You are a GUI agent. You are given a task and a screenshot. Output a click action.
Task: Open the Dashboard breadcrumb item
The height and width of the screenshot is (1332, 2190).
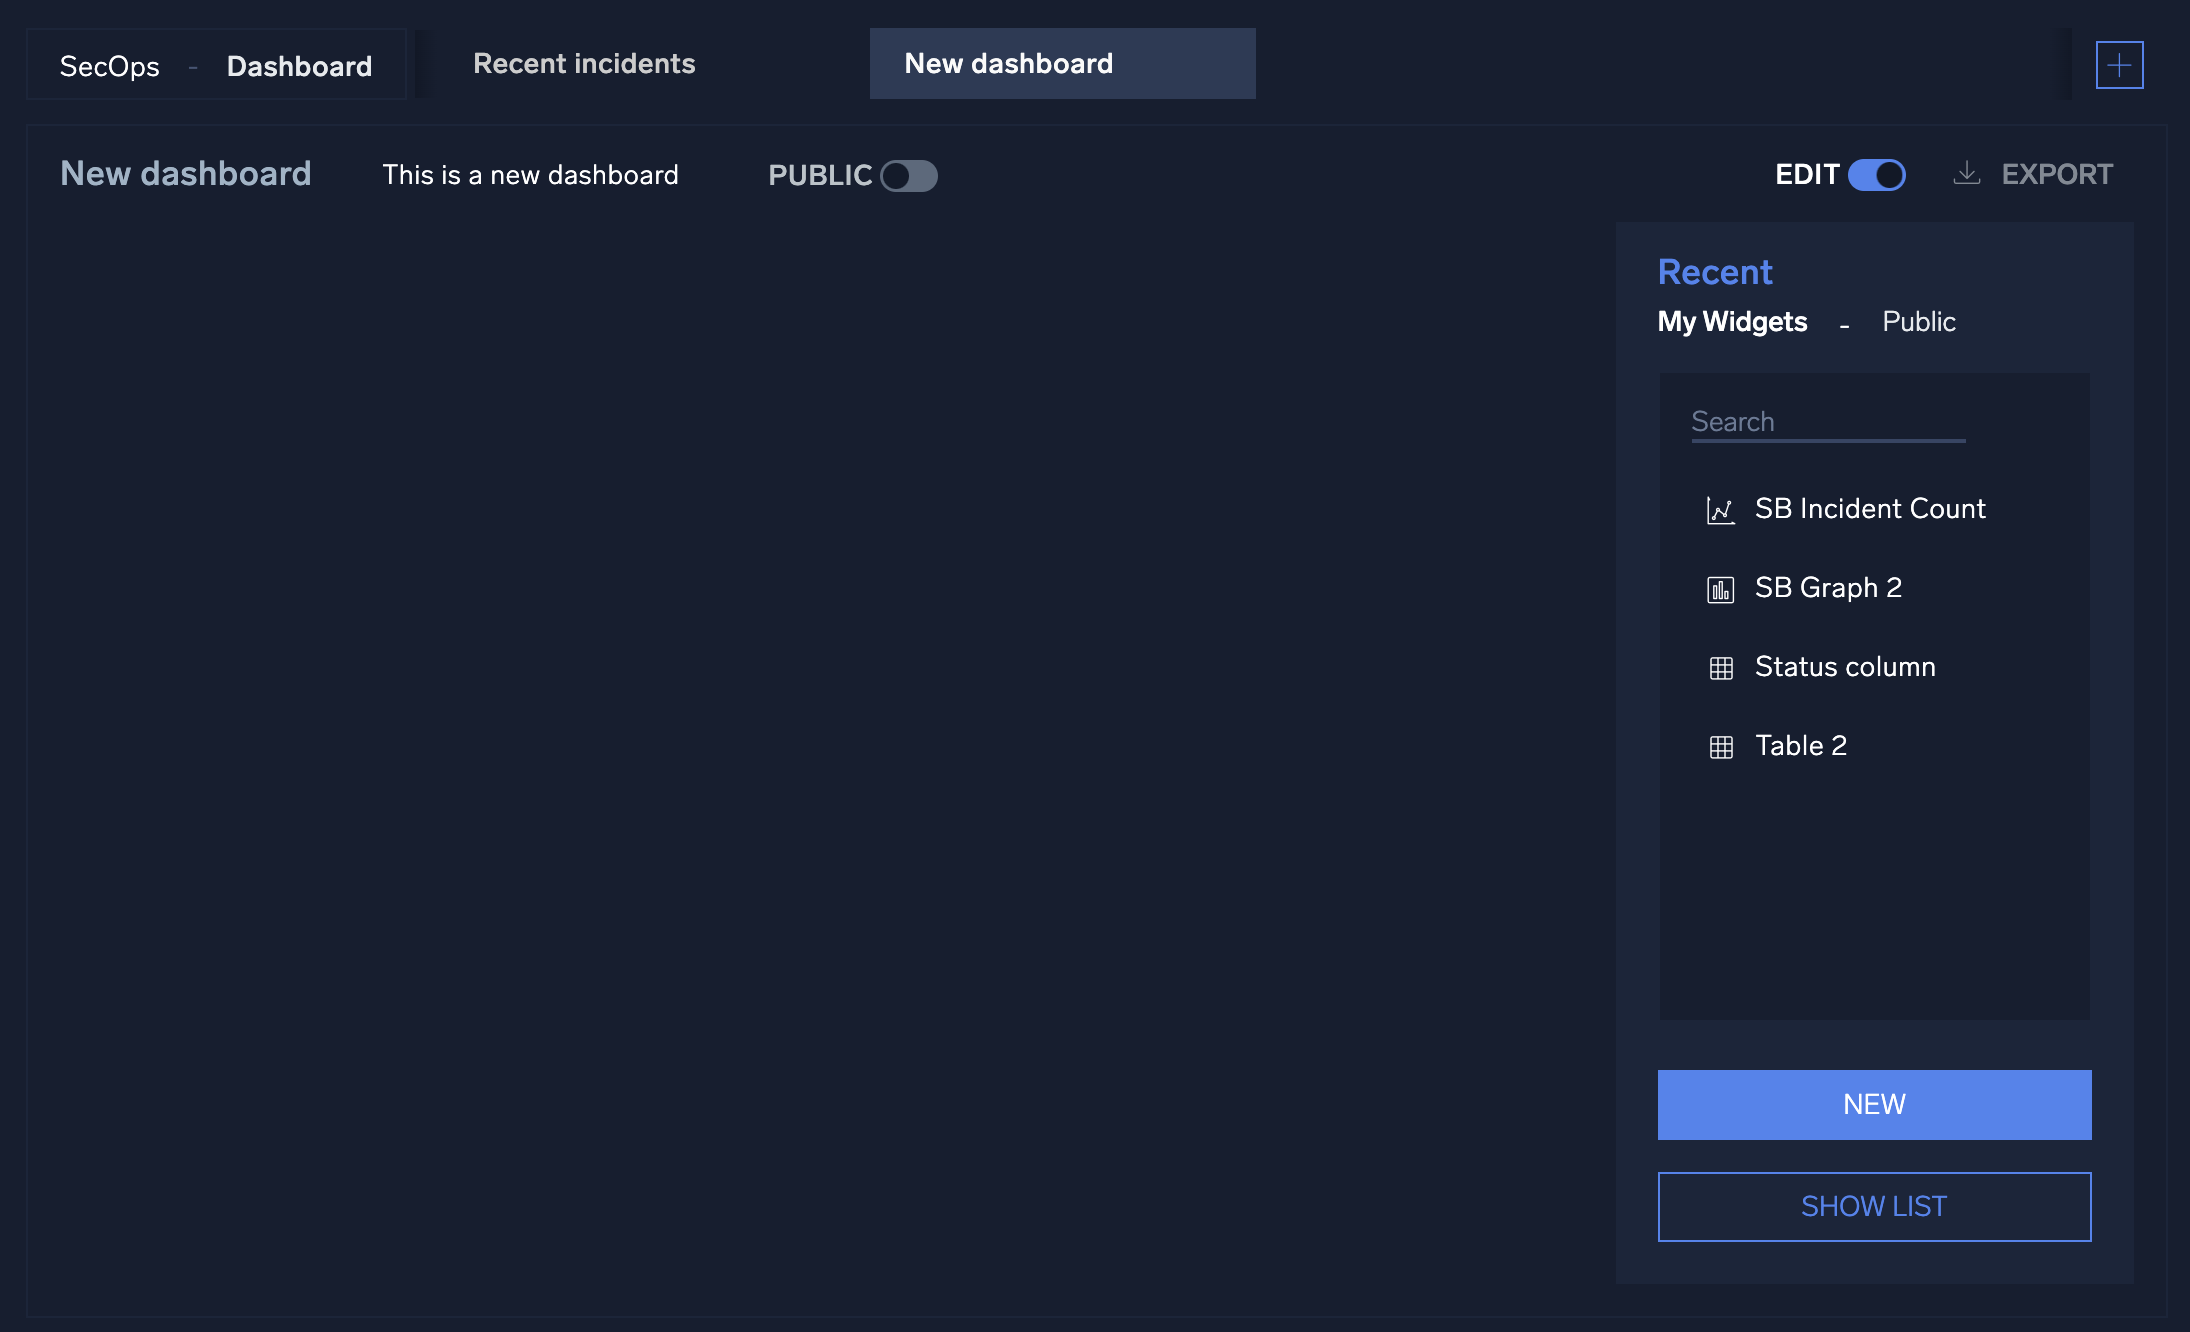300,65
